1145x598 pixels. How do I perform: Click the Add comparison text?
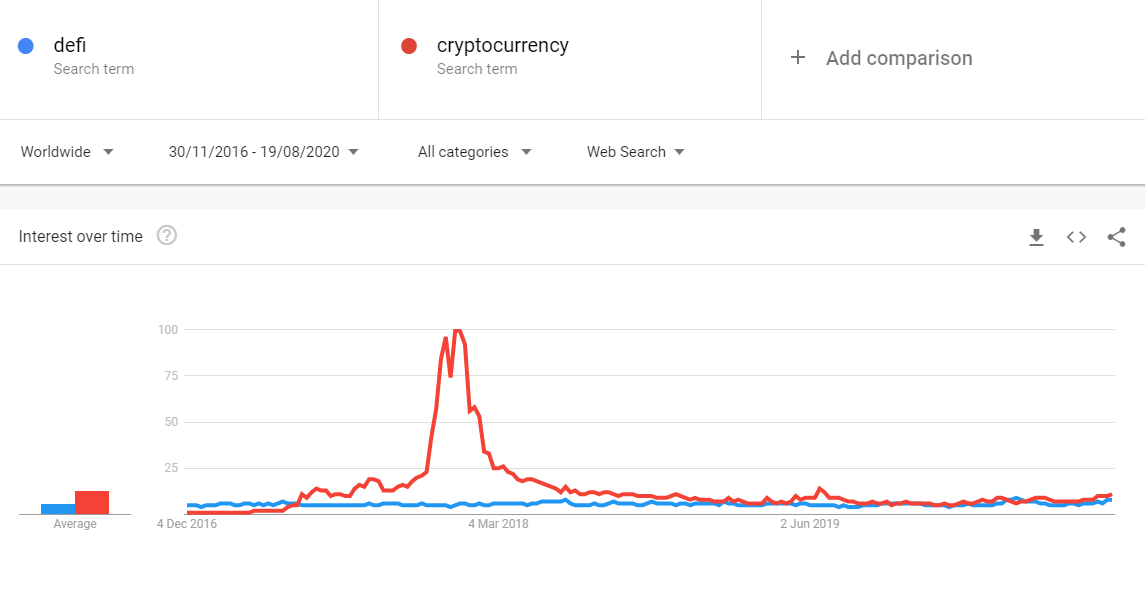(x=899, y=58)
